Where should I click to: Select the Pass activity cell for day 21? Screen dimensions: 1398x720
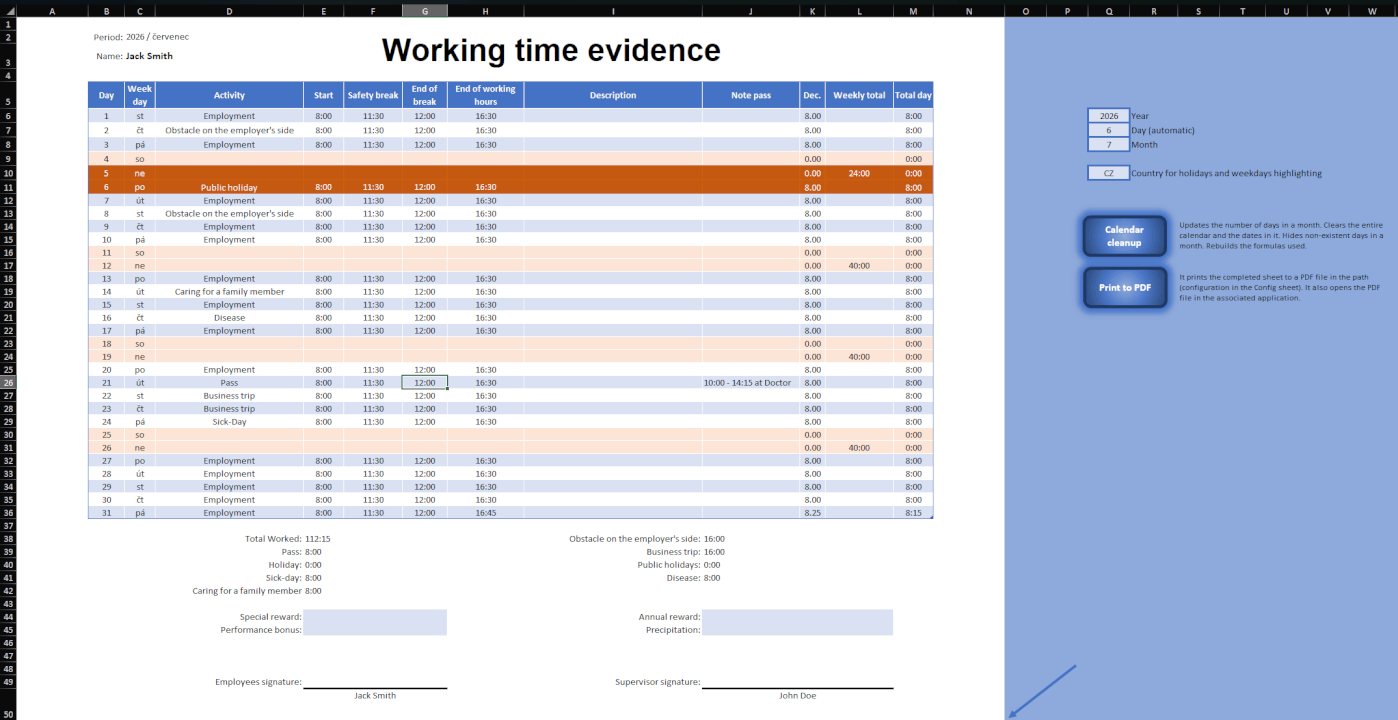click(229, 383)
